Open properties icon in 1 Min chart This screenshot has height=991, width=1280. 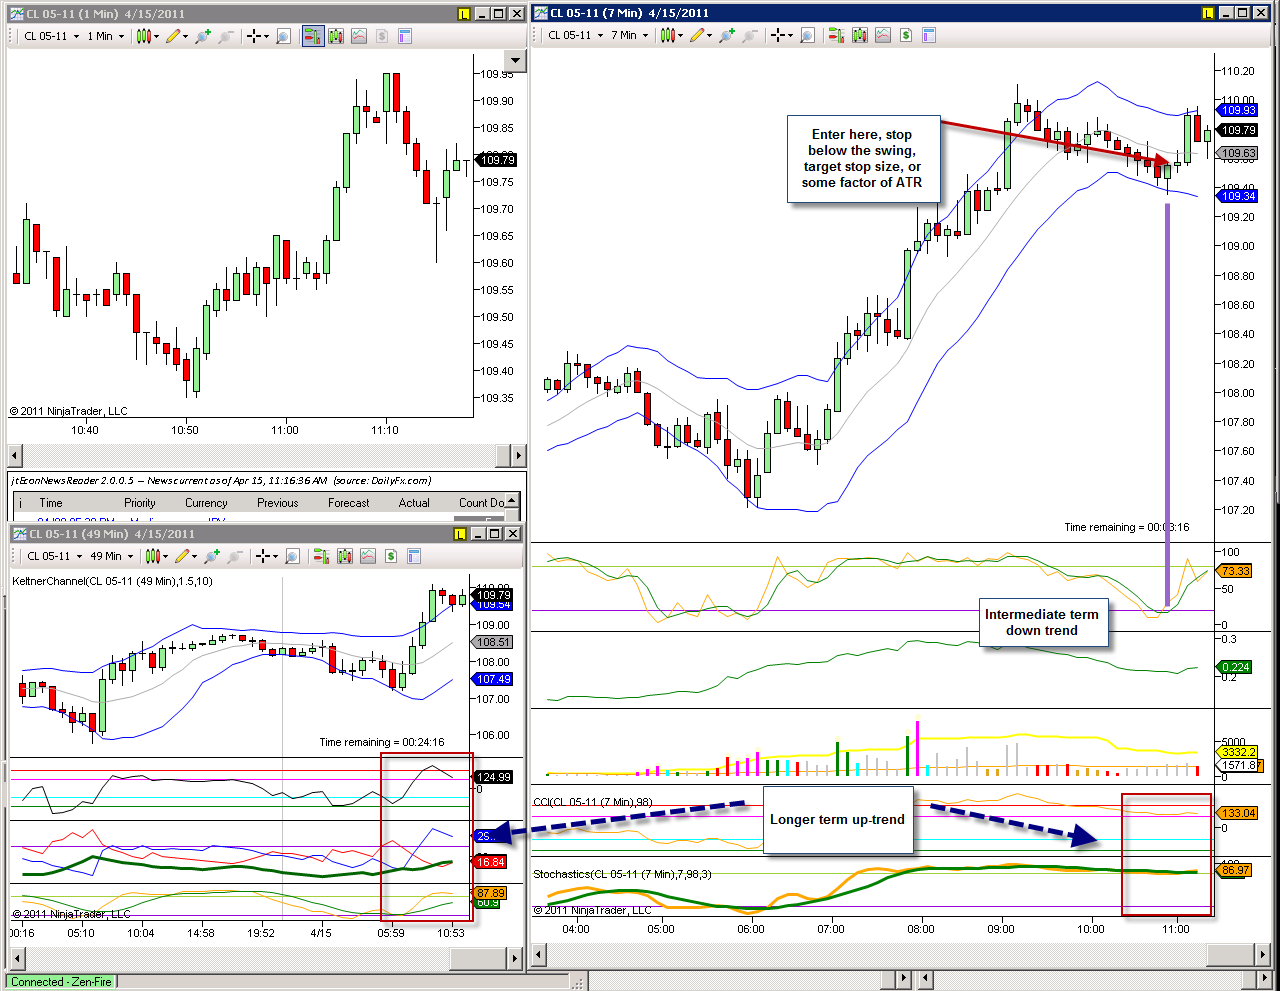tap(405, 36)
